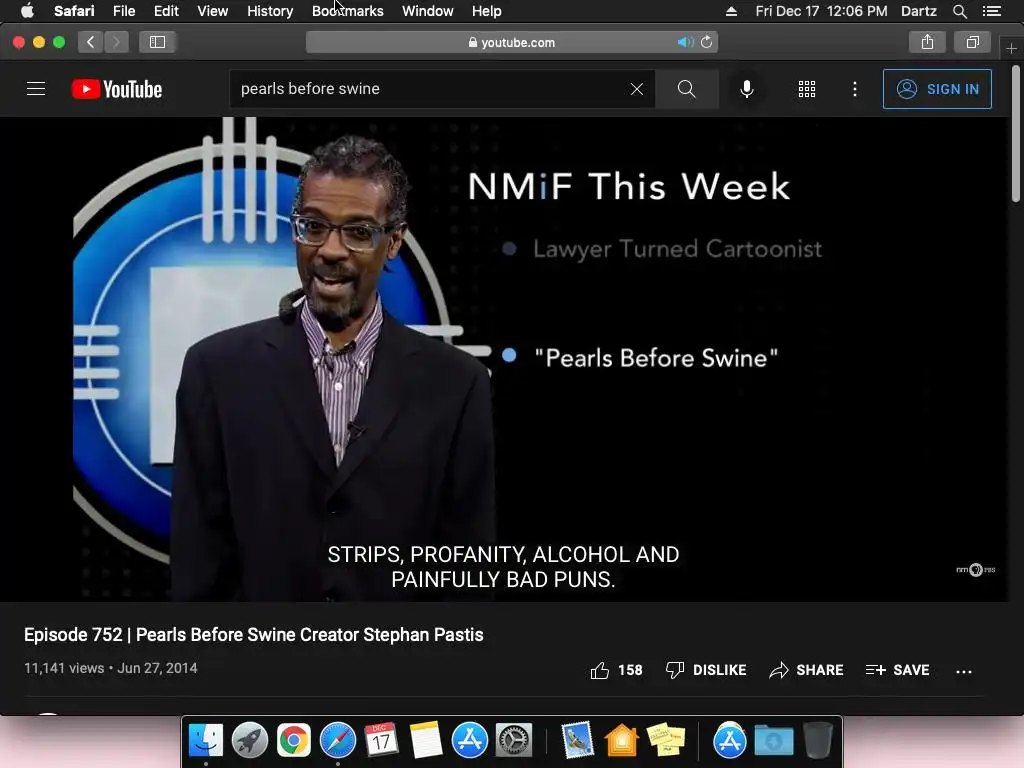Open the Safari share sheet
This screenshot has width=1024, height=768.
(927, 42)
